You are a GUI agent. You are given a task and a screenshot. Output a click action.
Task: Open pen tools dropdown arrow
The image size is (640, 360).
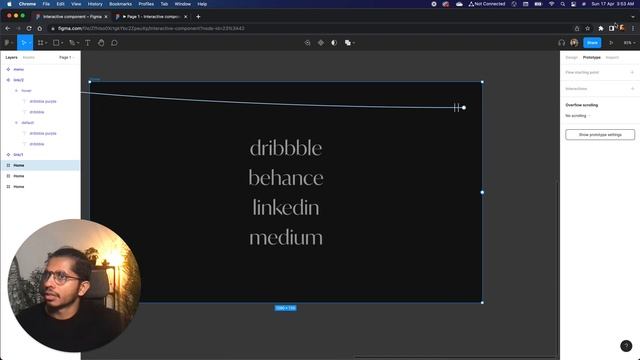point(78,43)
